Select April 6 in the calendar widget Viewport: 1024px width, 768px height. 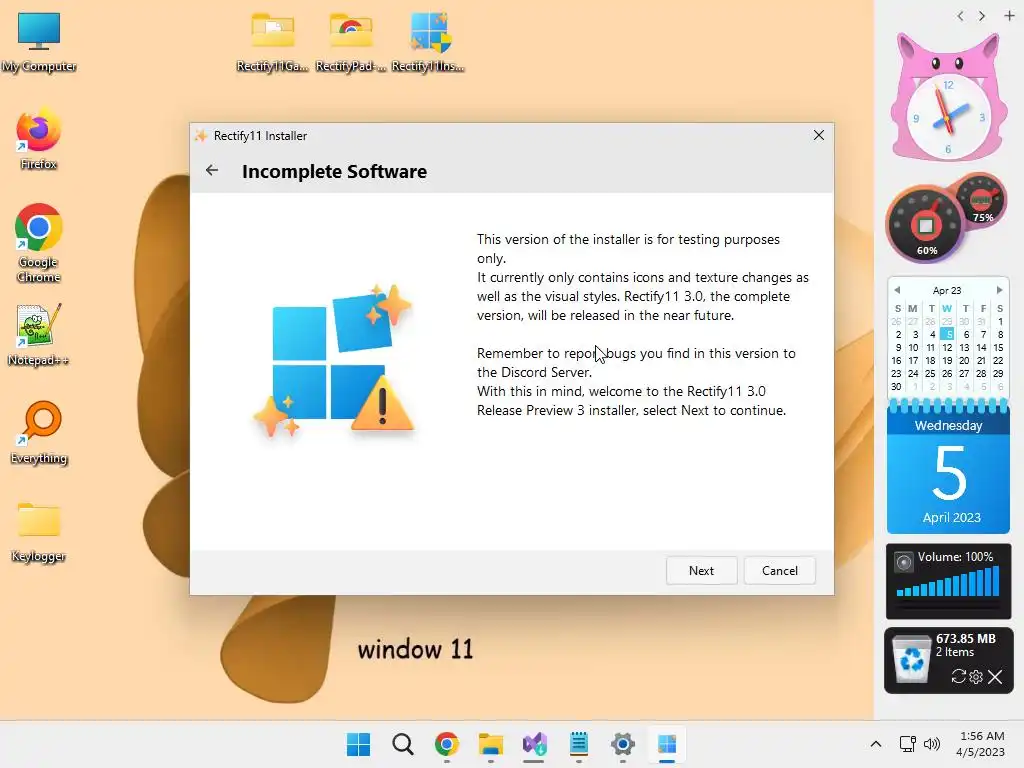pos(966,334)
